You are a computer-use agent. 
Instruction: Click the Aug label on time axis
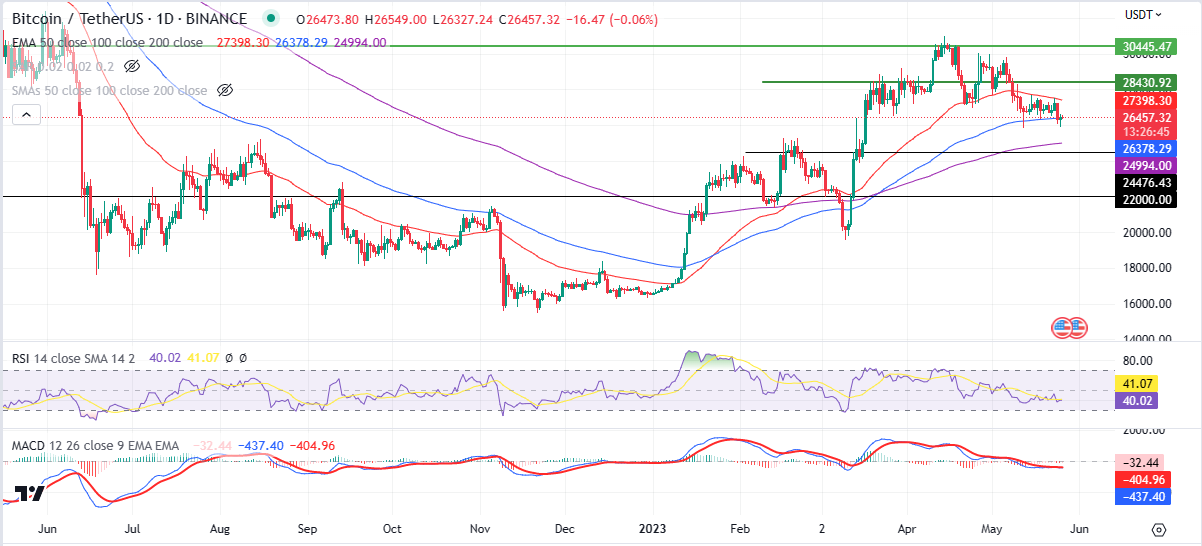point(222,528)
